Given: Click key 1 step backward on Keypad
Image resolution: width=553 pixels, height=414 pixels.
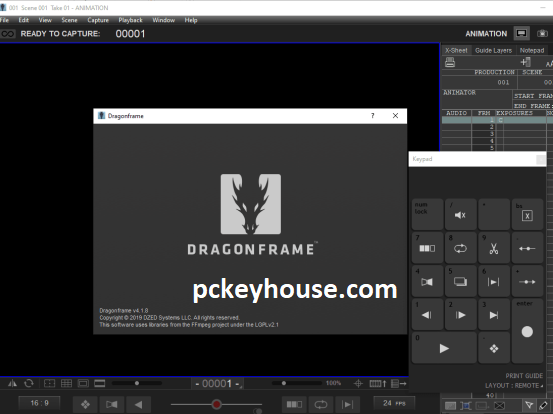Looking at the screenshot, I should pos(427,314).
